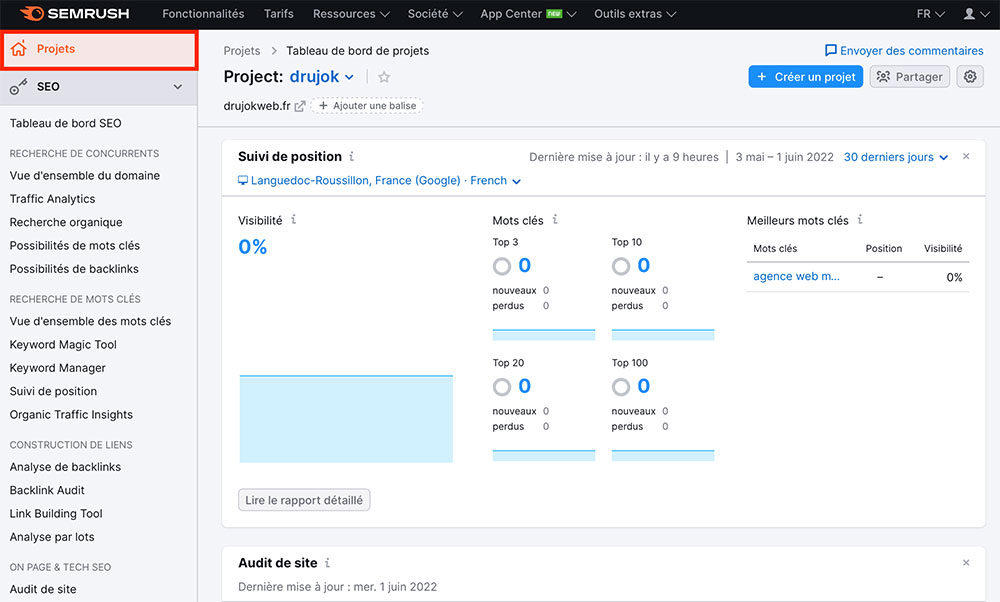Image resolution: width=1000 pixels, height=602 pixels.
Task: Open Vue d'ensemble du domaine
Action: coord(85,175)
